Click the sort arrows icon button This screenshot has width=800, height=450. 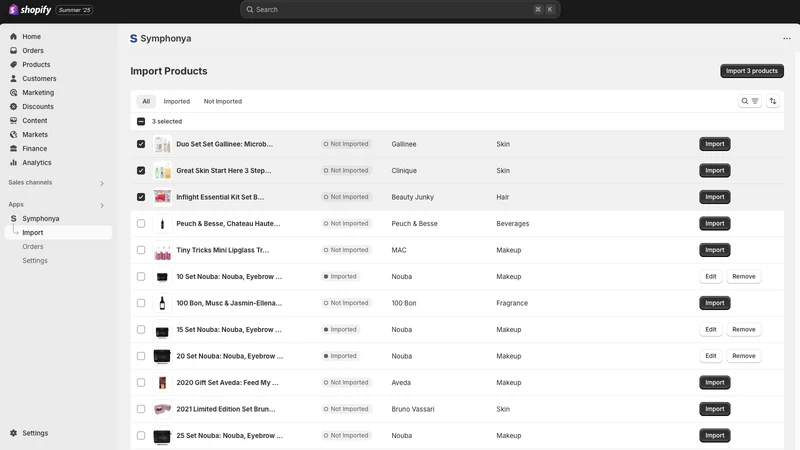(773, 101)
